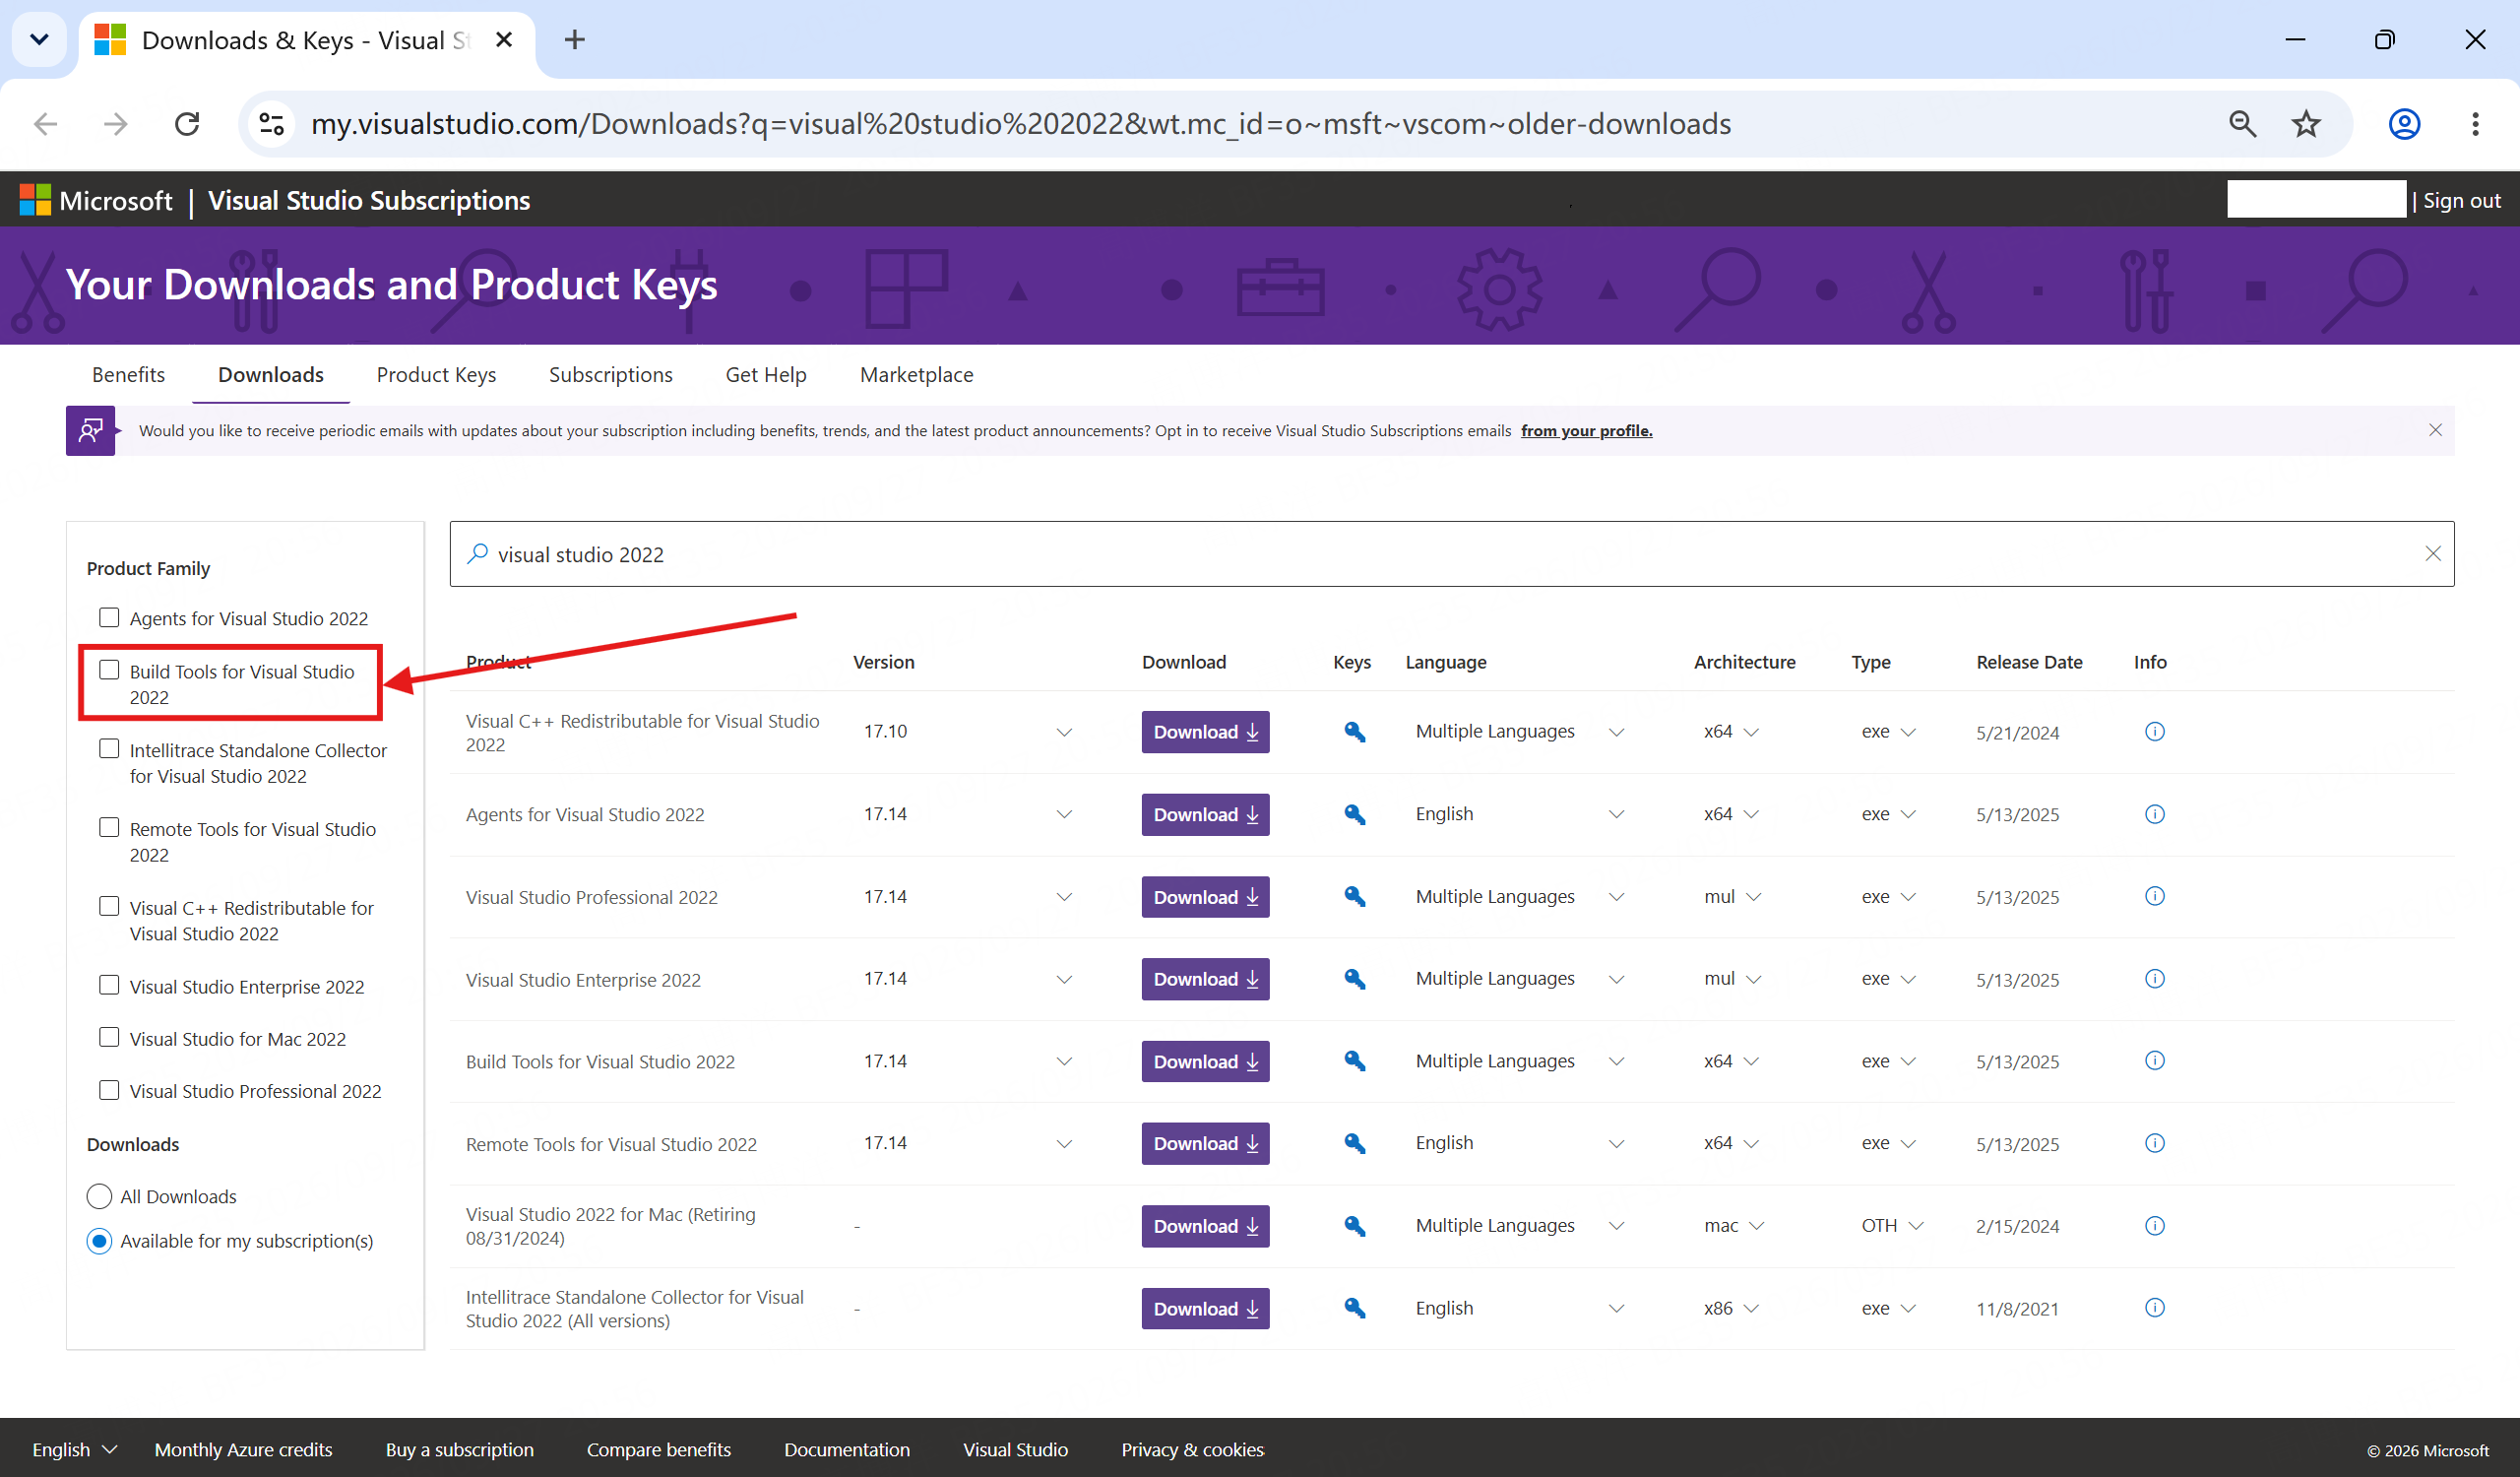Screen dimensions: 2520x1477
Task: Download Visual Studio Enterprise 2022
Action: pos(1205,979)
